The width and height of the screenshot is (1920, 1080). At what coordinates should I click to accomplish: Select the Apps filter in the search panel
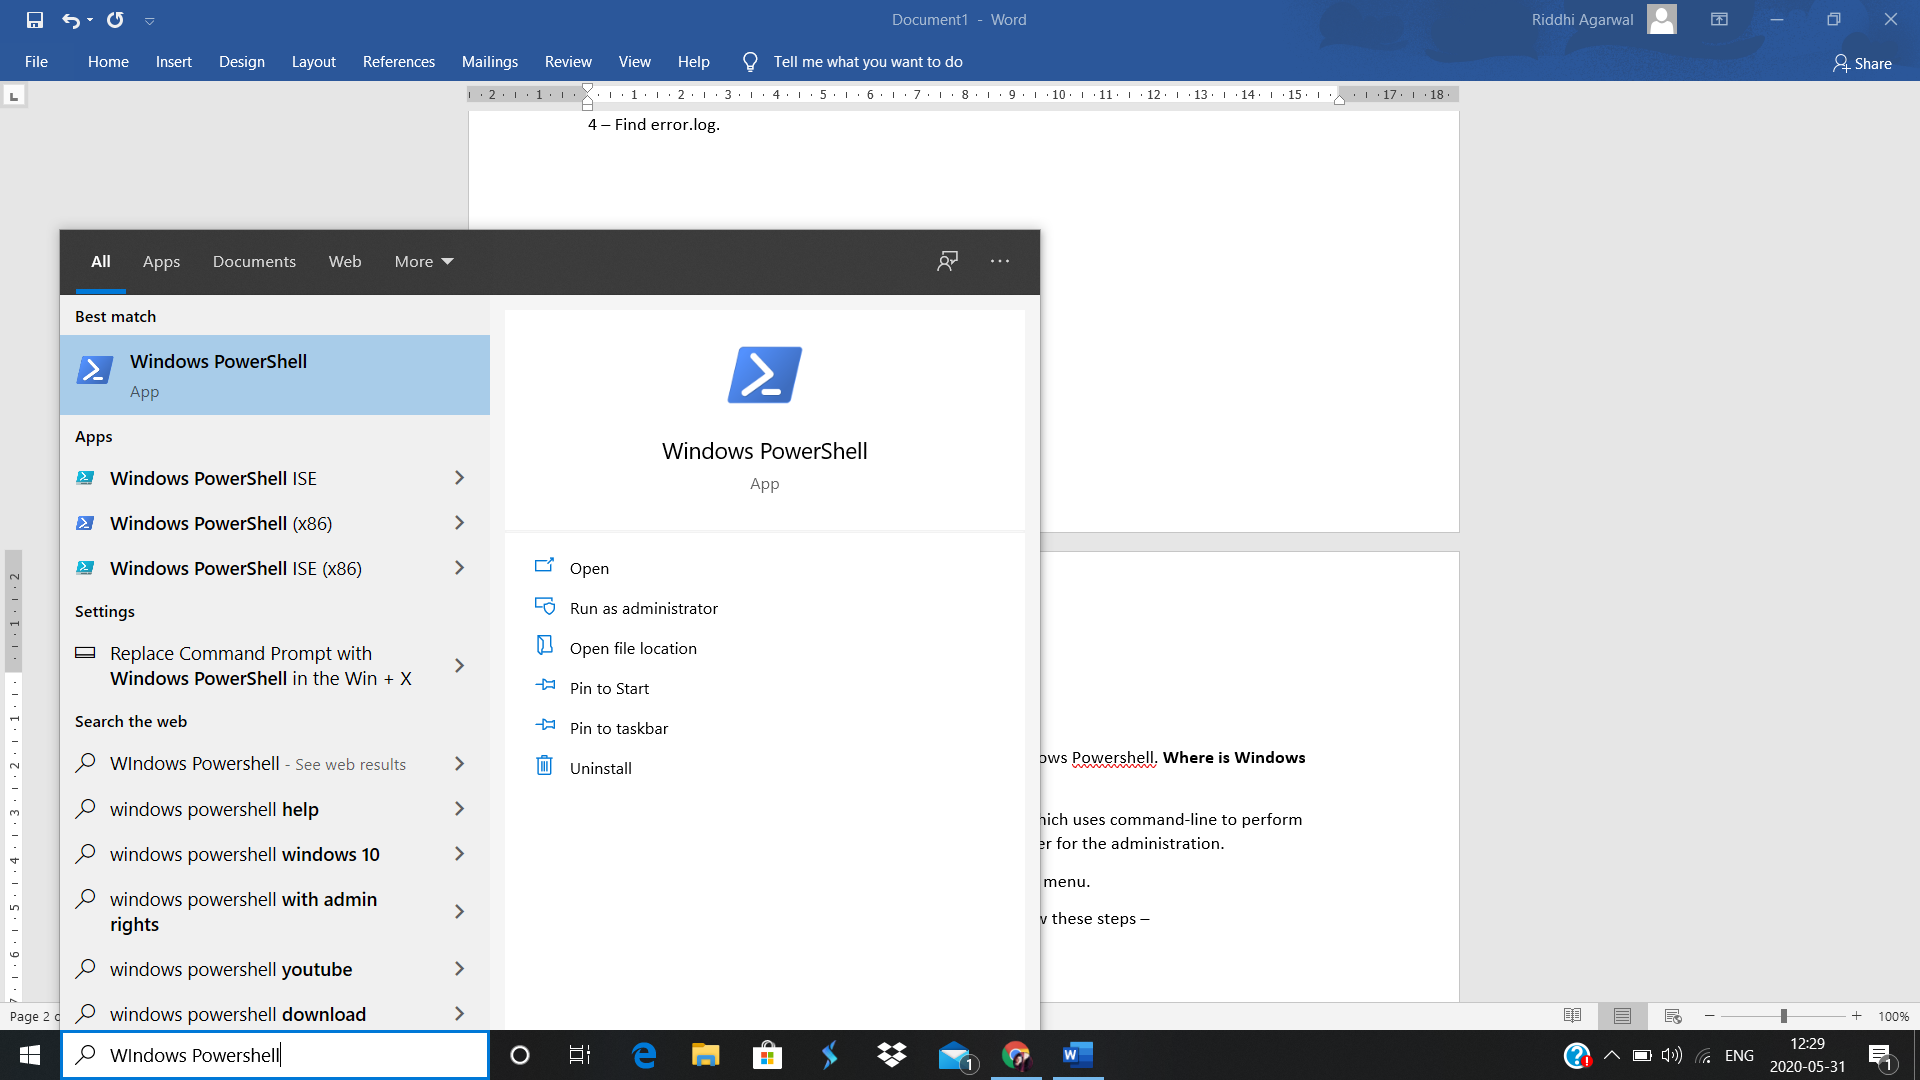[x=161, y=261]
